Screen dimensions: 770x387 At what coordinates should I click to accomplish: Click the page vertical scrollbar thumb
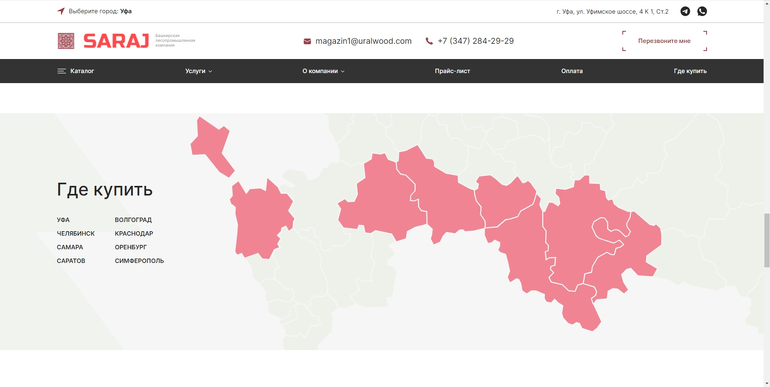coord(767,241)
